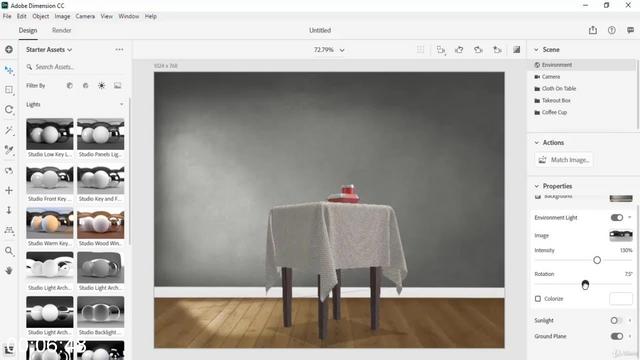The height and width of the screenshot is (360, 640).
Task: Filter assets by lights sun icon
Action: click(101, 85)
